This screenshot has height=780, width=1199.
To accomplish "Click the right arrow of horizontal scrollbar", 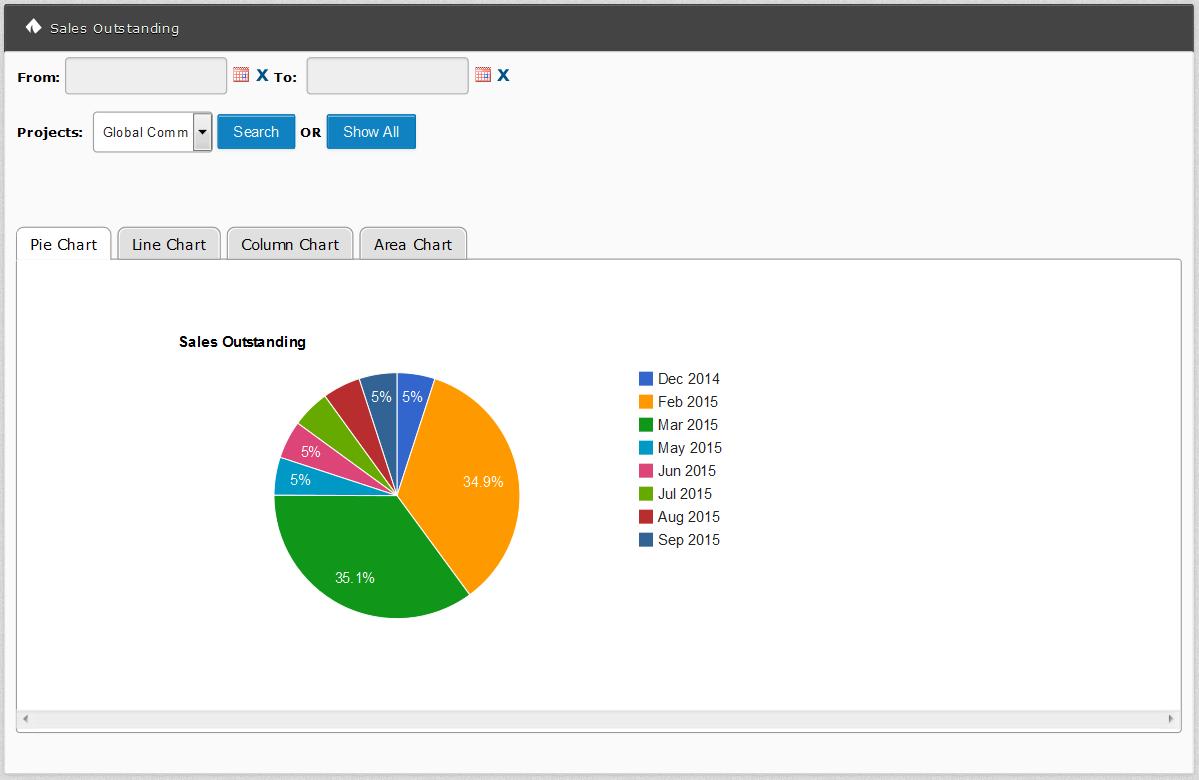I will point(1171,719).
